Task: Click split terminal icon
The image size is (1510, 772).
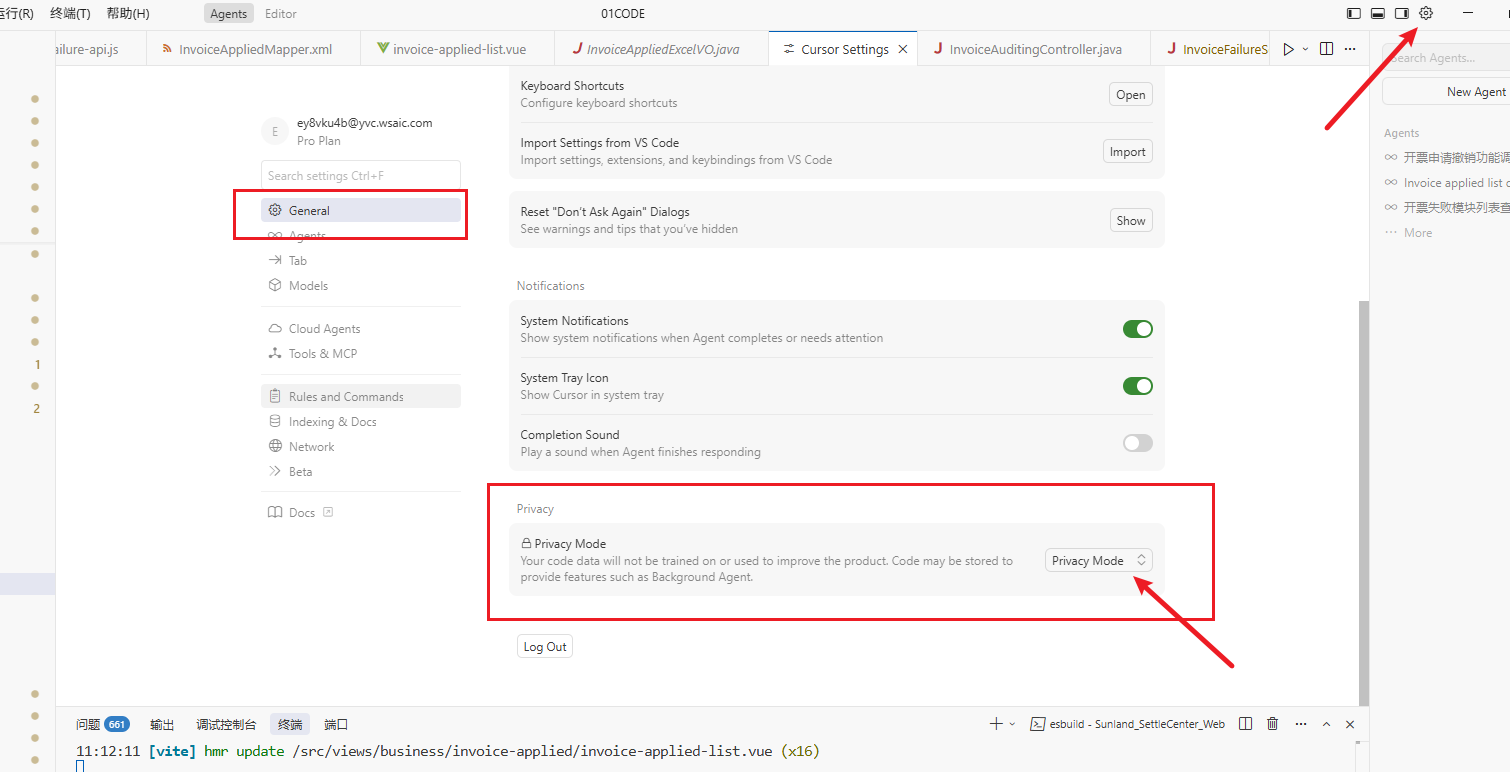Action: (x=1246, y=724)
